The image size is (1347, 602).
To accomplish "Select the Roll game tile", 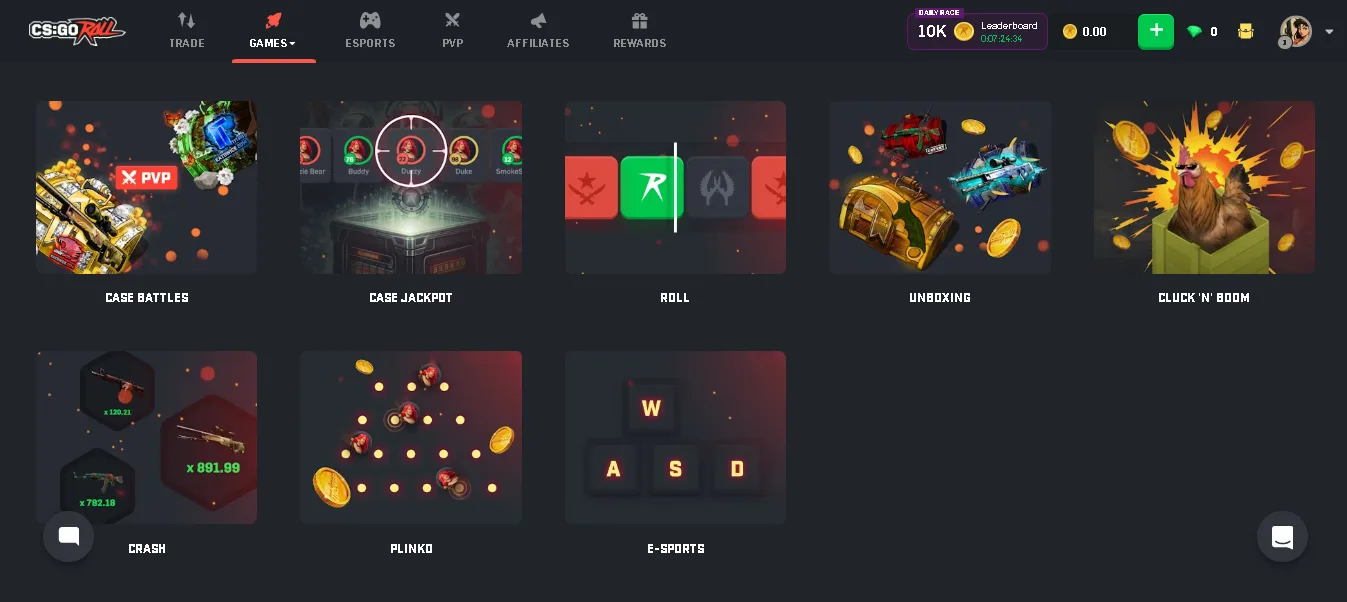I will 675,187.
